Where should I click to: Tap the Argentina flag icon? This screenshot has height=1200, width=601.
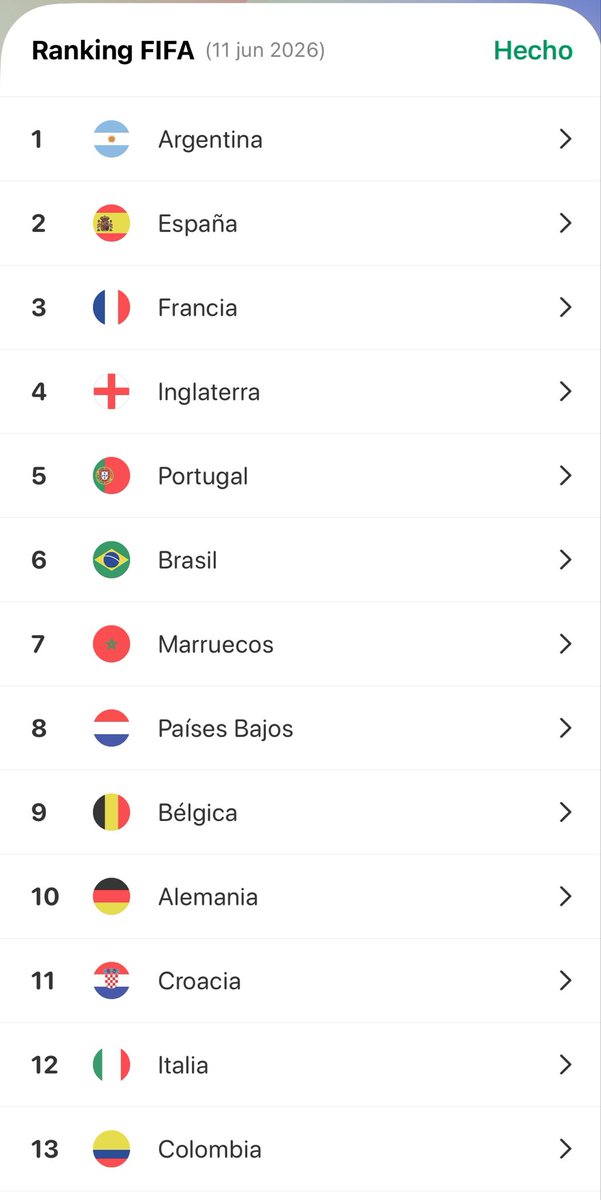[111, 139]
